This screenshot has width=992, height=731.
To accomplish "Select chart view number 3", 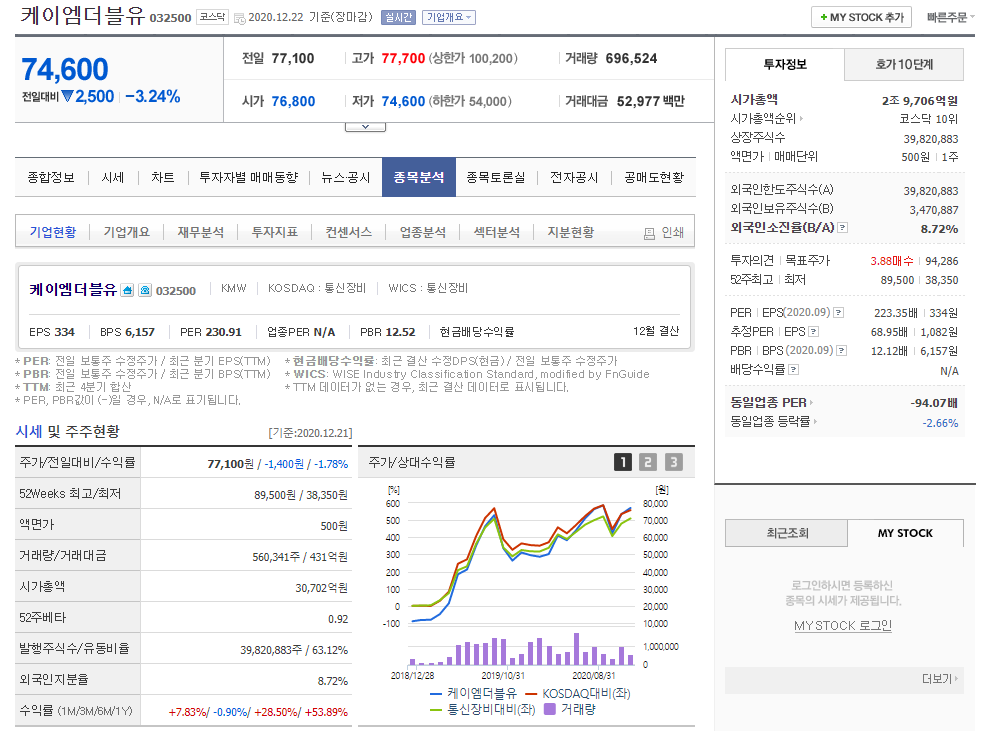I will [674, 462].
